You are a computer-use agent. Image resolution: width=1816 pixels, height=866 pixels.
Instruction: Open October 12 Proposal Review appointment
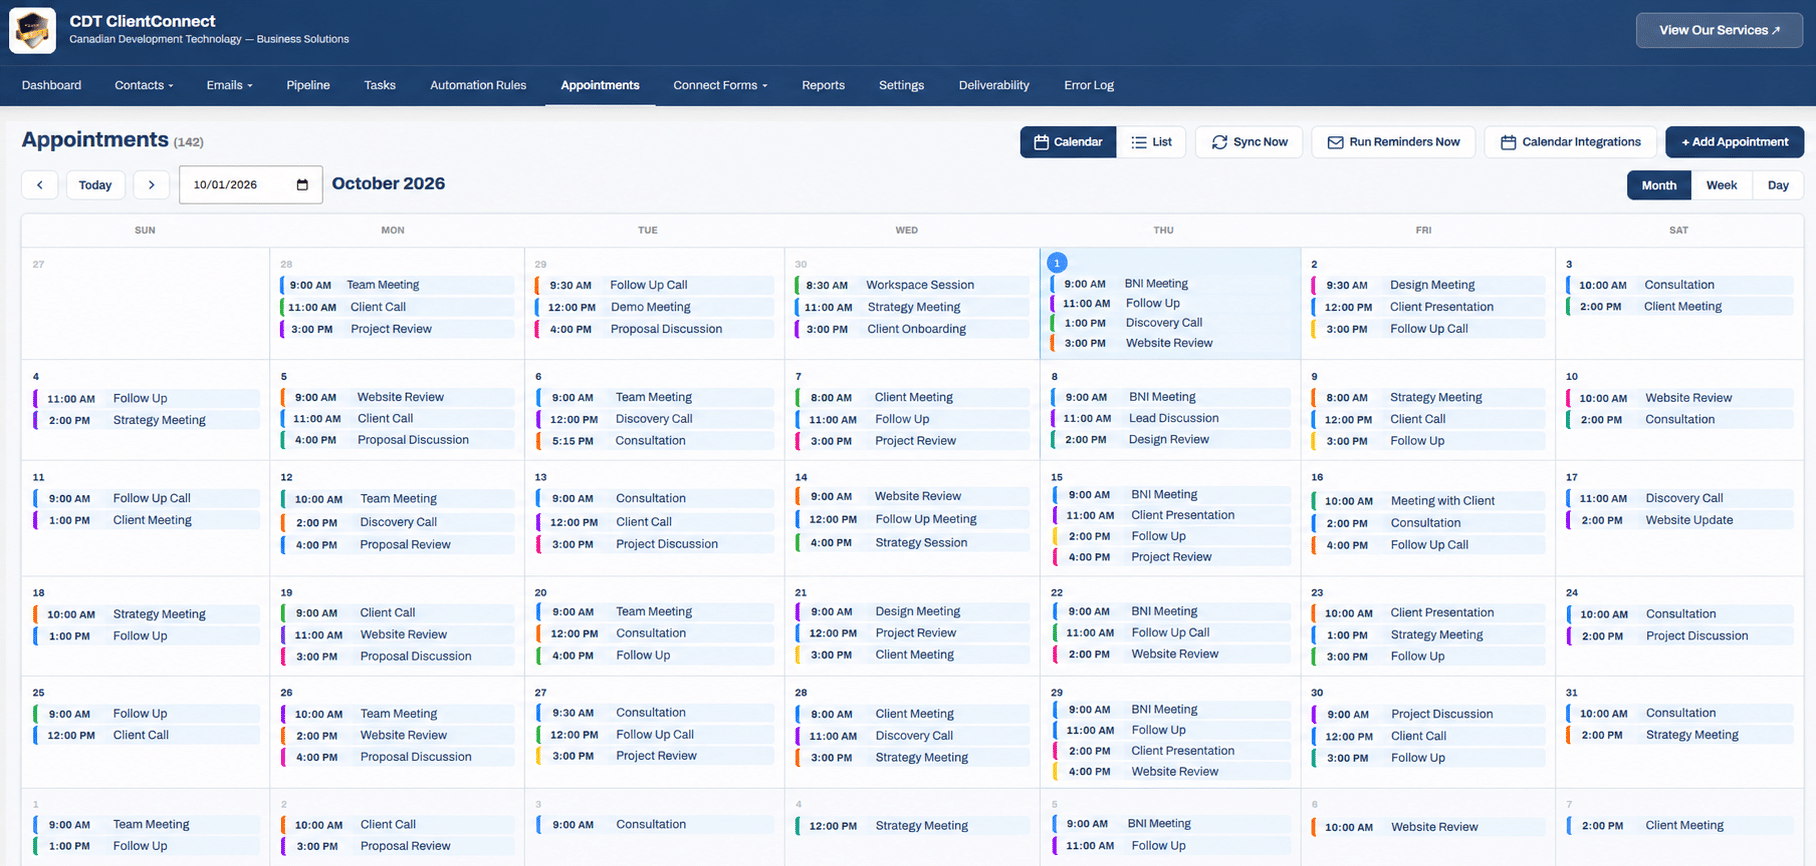point(397,545)
